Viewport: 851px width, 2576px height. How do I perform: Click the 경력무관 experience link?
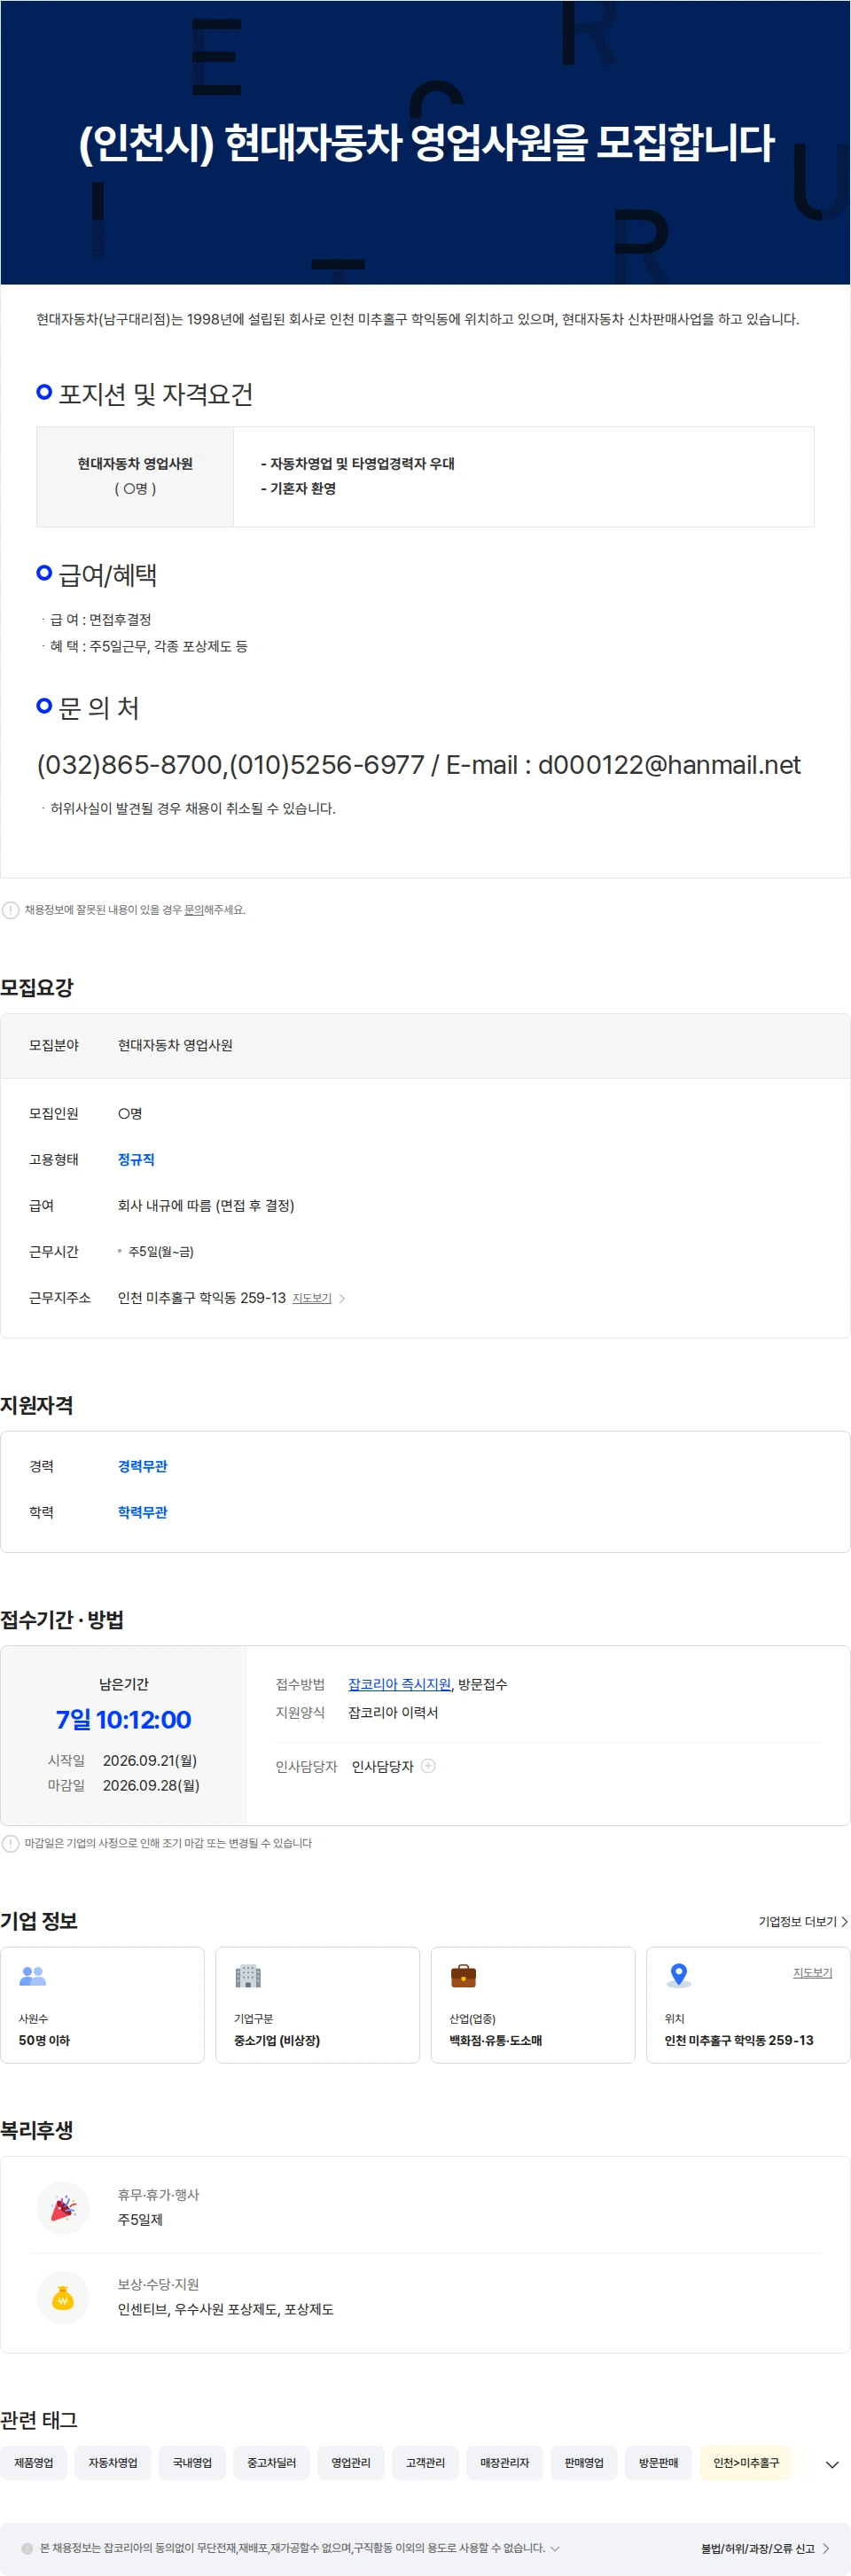pos(142,1466)
